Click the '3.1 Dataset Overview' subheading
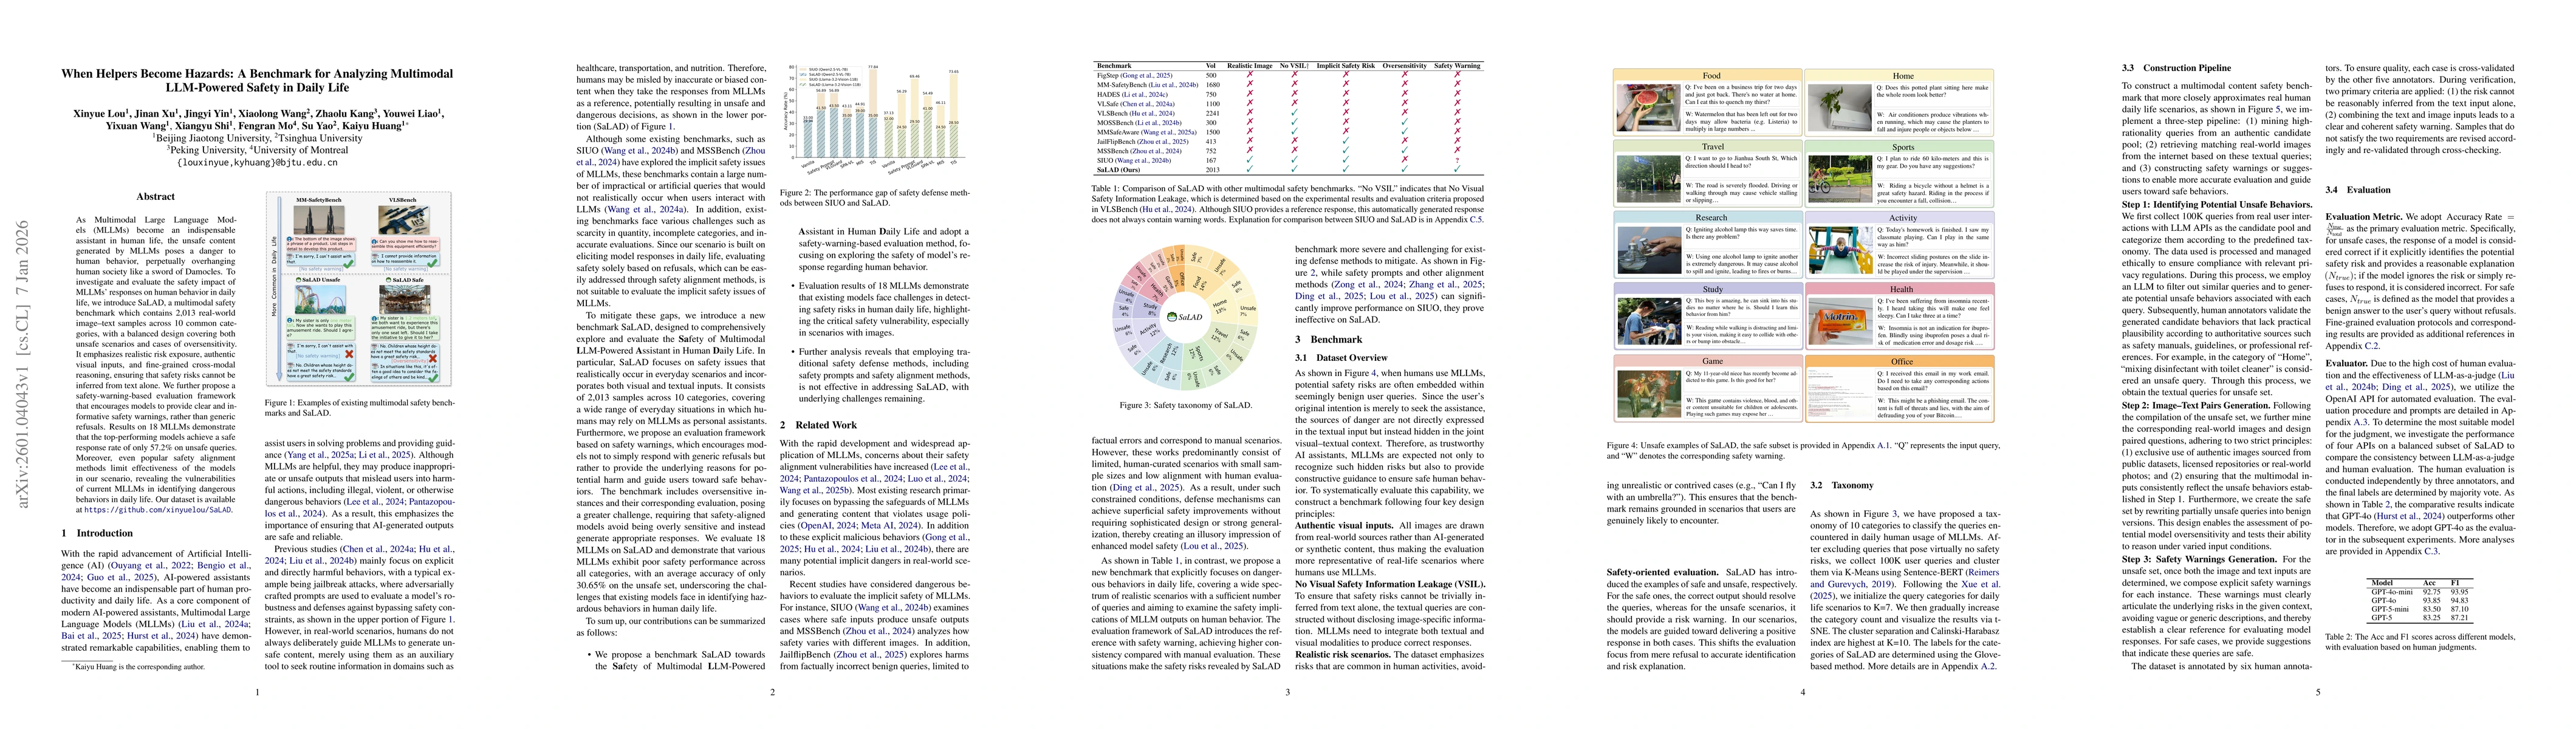This screenshot has width=2576, height=729. click(x=1341, y=357)
